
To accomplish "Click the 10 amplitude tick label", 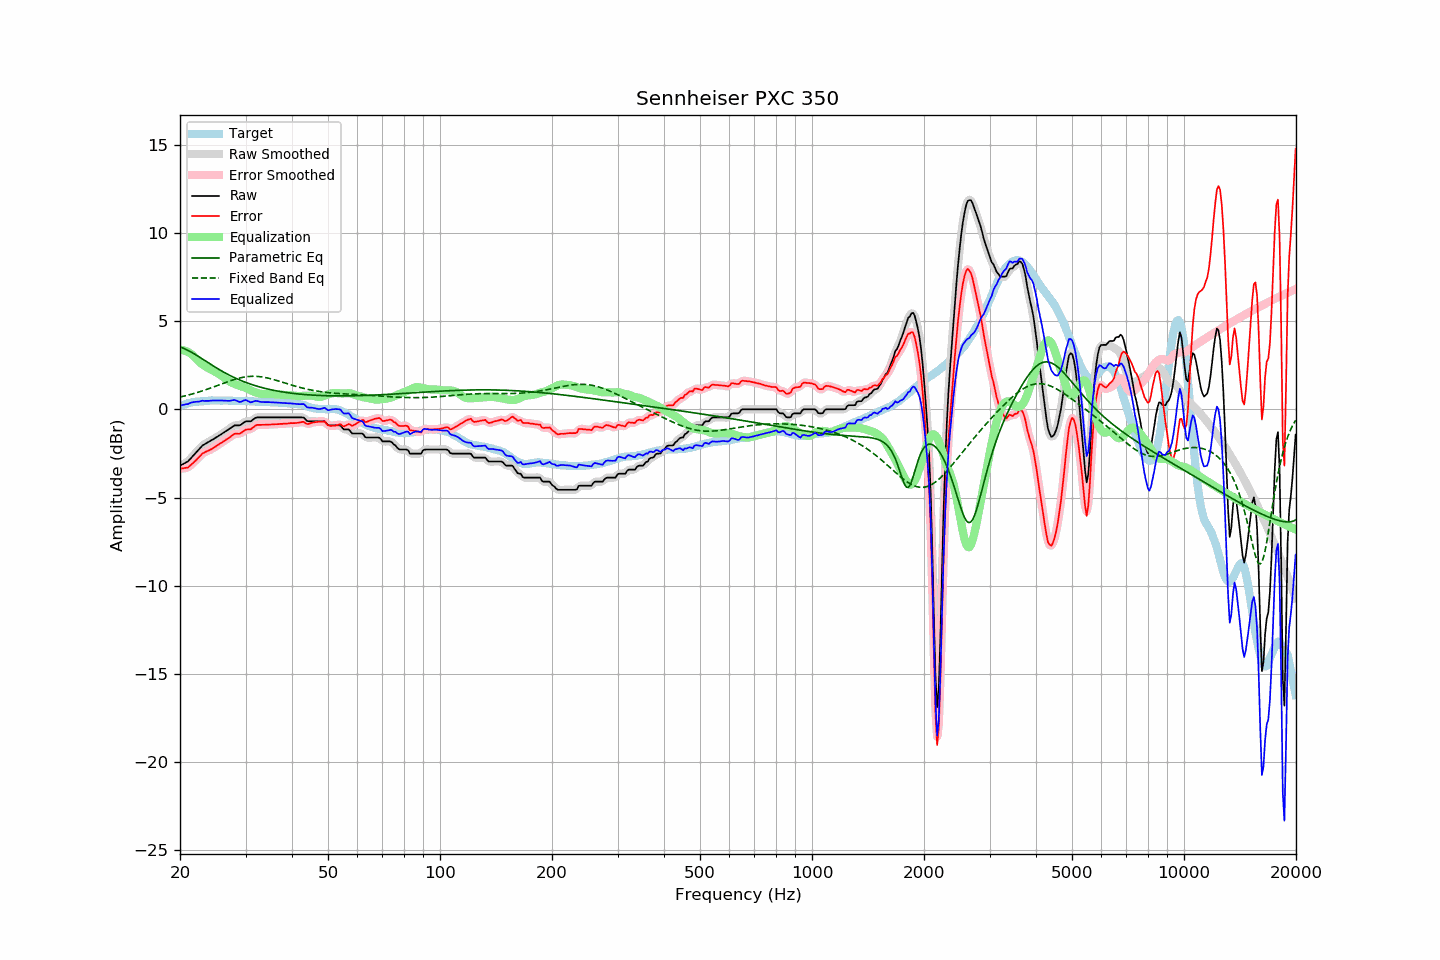I will (x=159, y=233).
